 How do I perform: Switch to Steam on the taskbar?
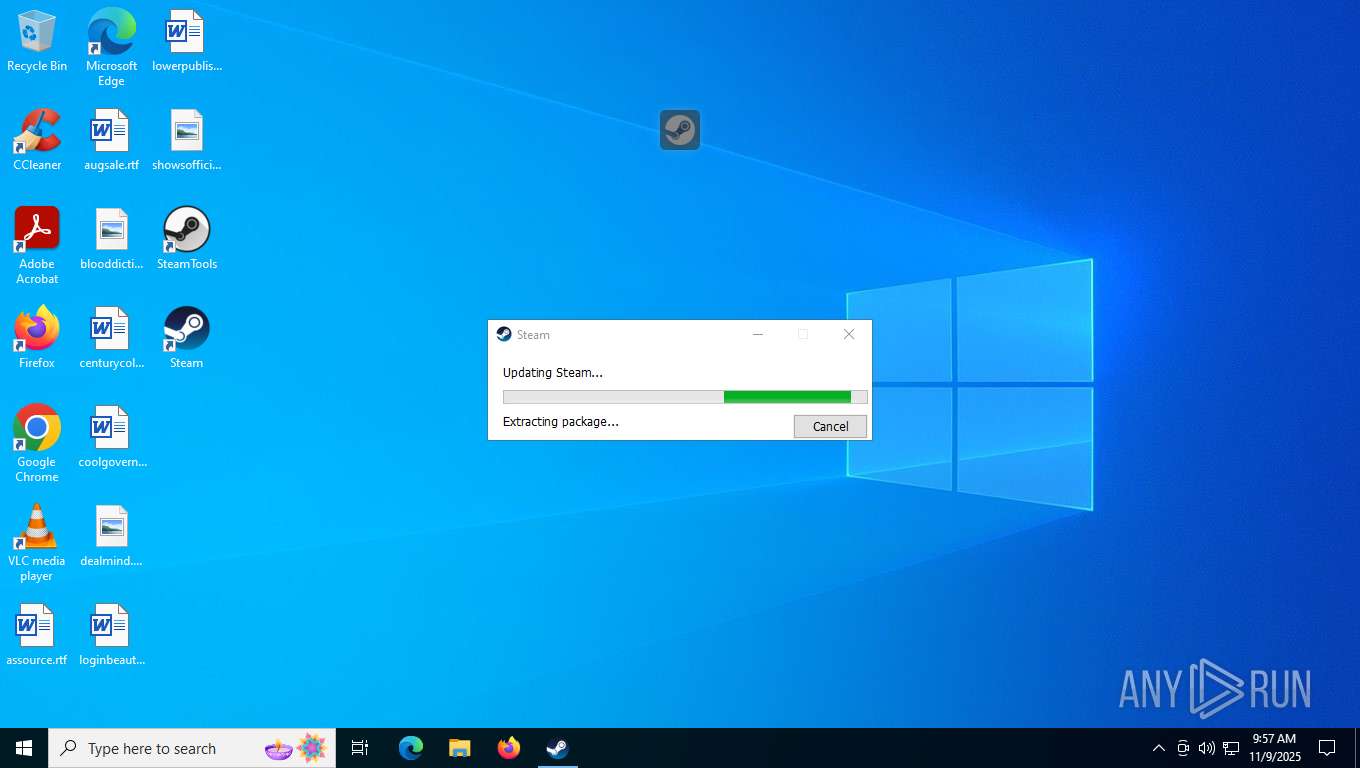click(x=557, y=748)
